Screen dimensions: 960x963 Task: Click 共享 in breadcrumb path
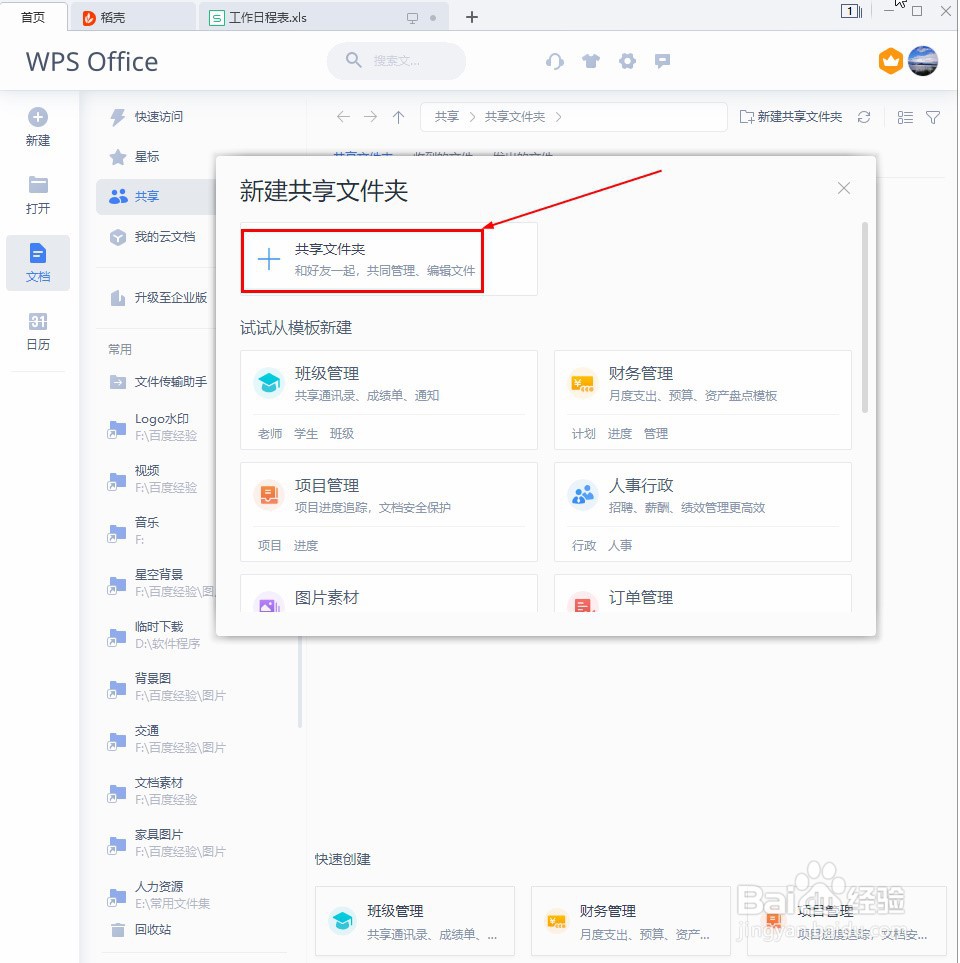[447, 117]
